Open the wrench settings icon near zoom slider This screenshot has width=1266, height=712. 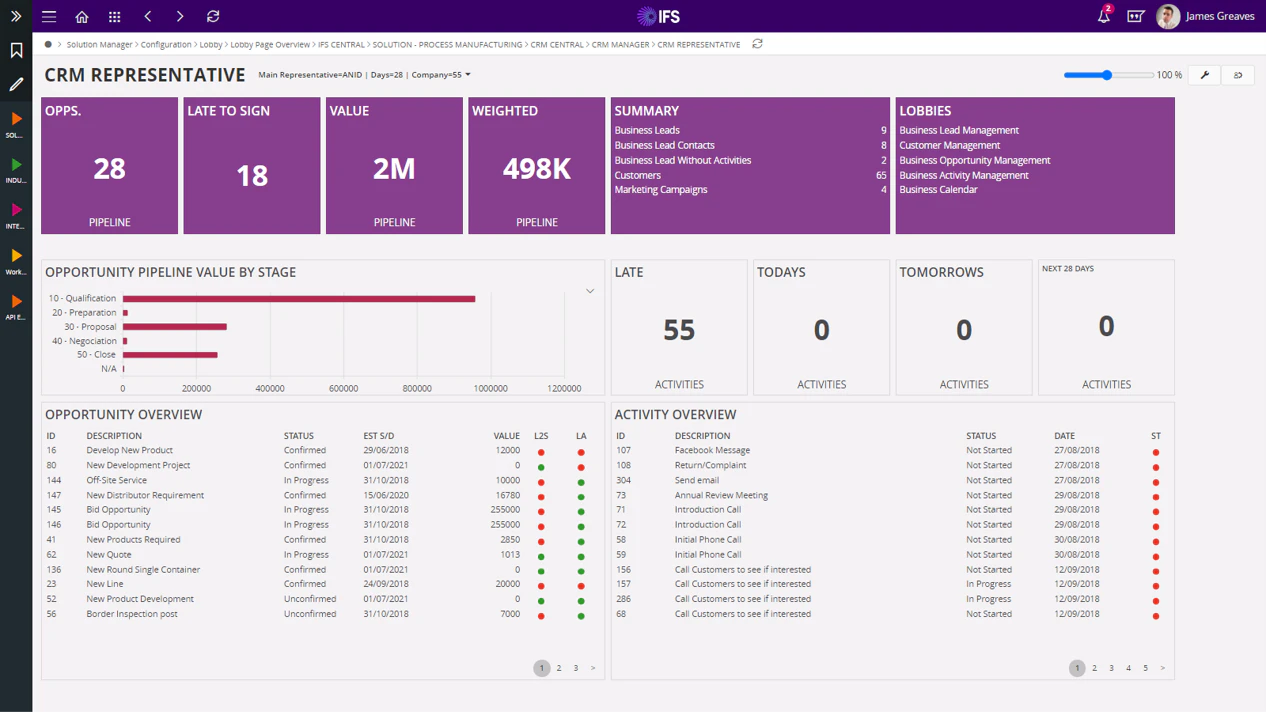1203,75
